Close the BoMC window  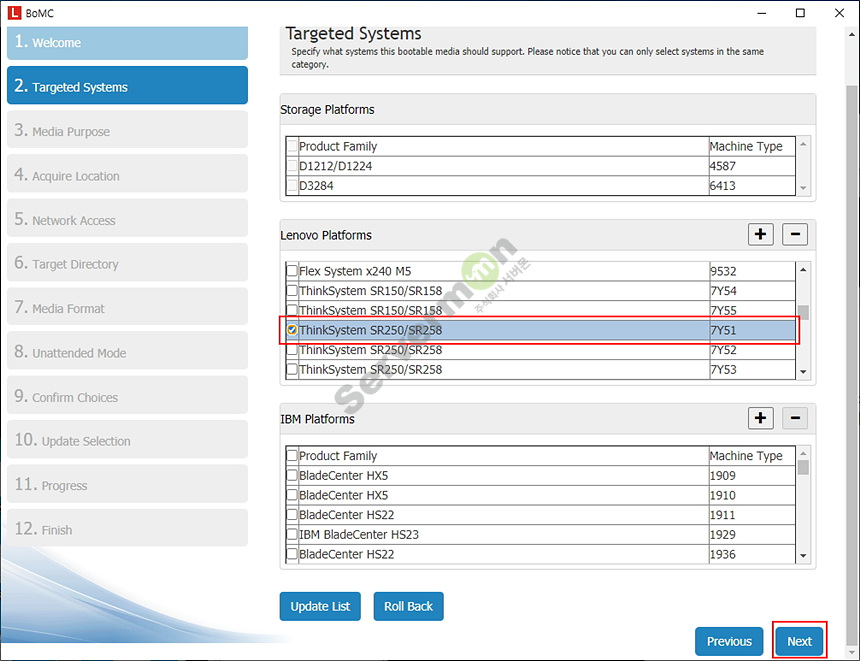pyautogui.click(x=839, y=13)
